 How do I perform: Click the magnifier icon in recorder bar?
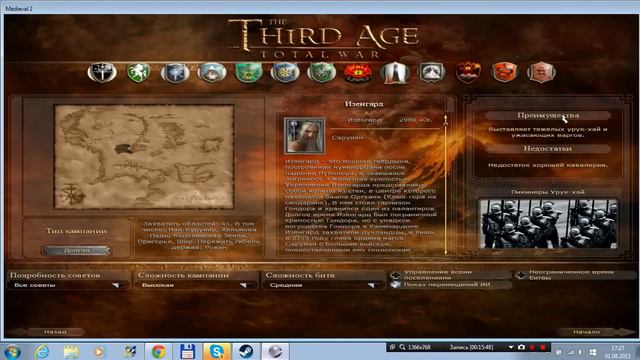402,347
